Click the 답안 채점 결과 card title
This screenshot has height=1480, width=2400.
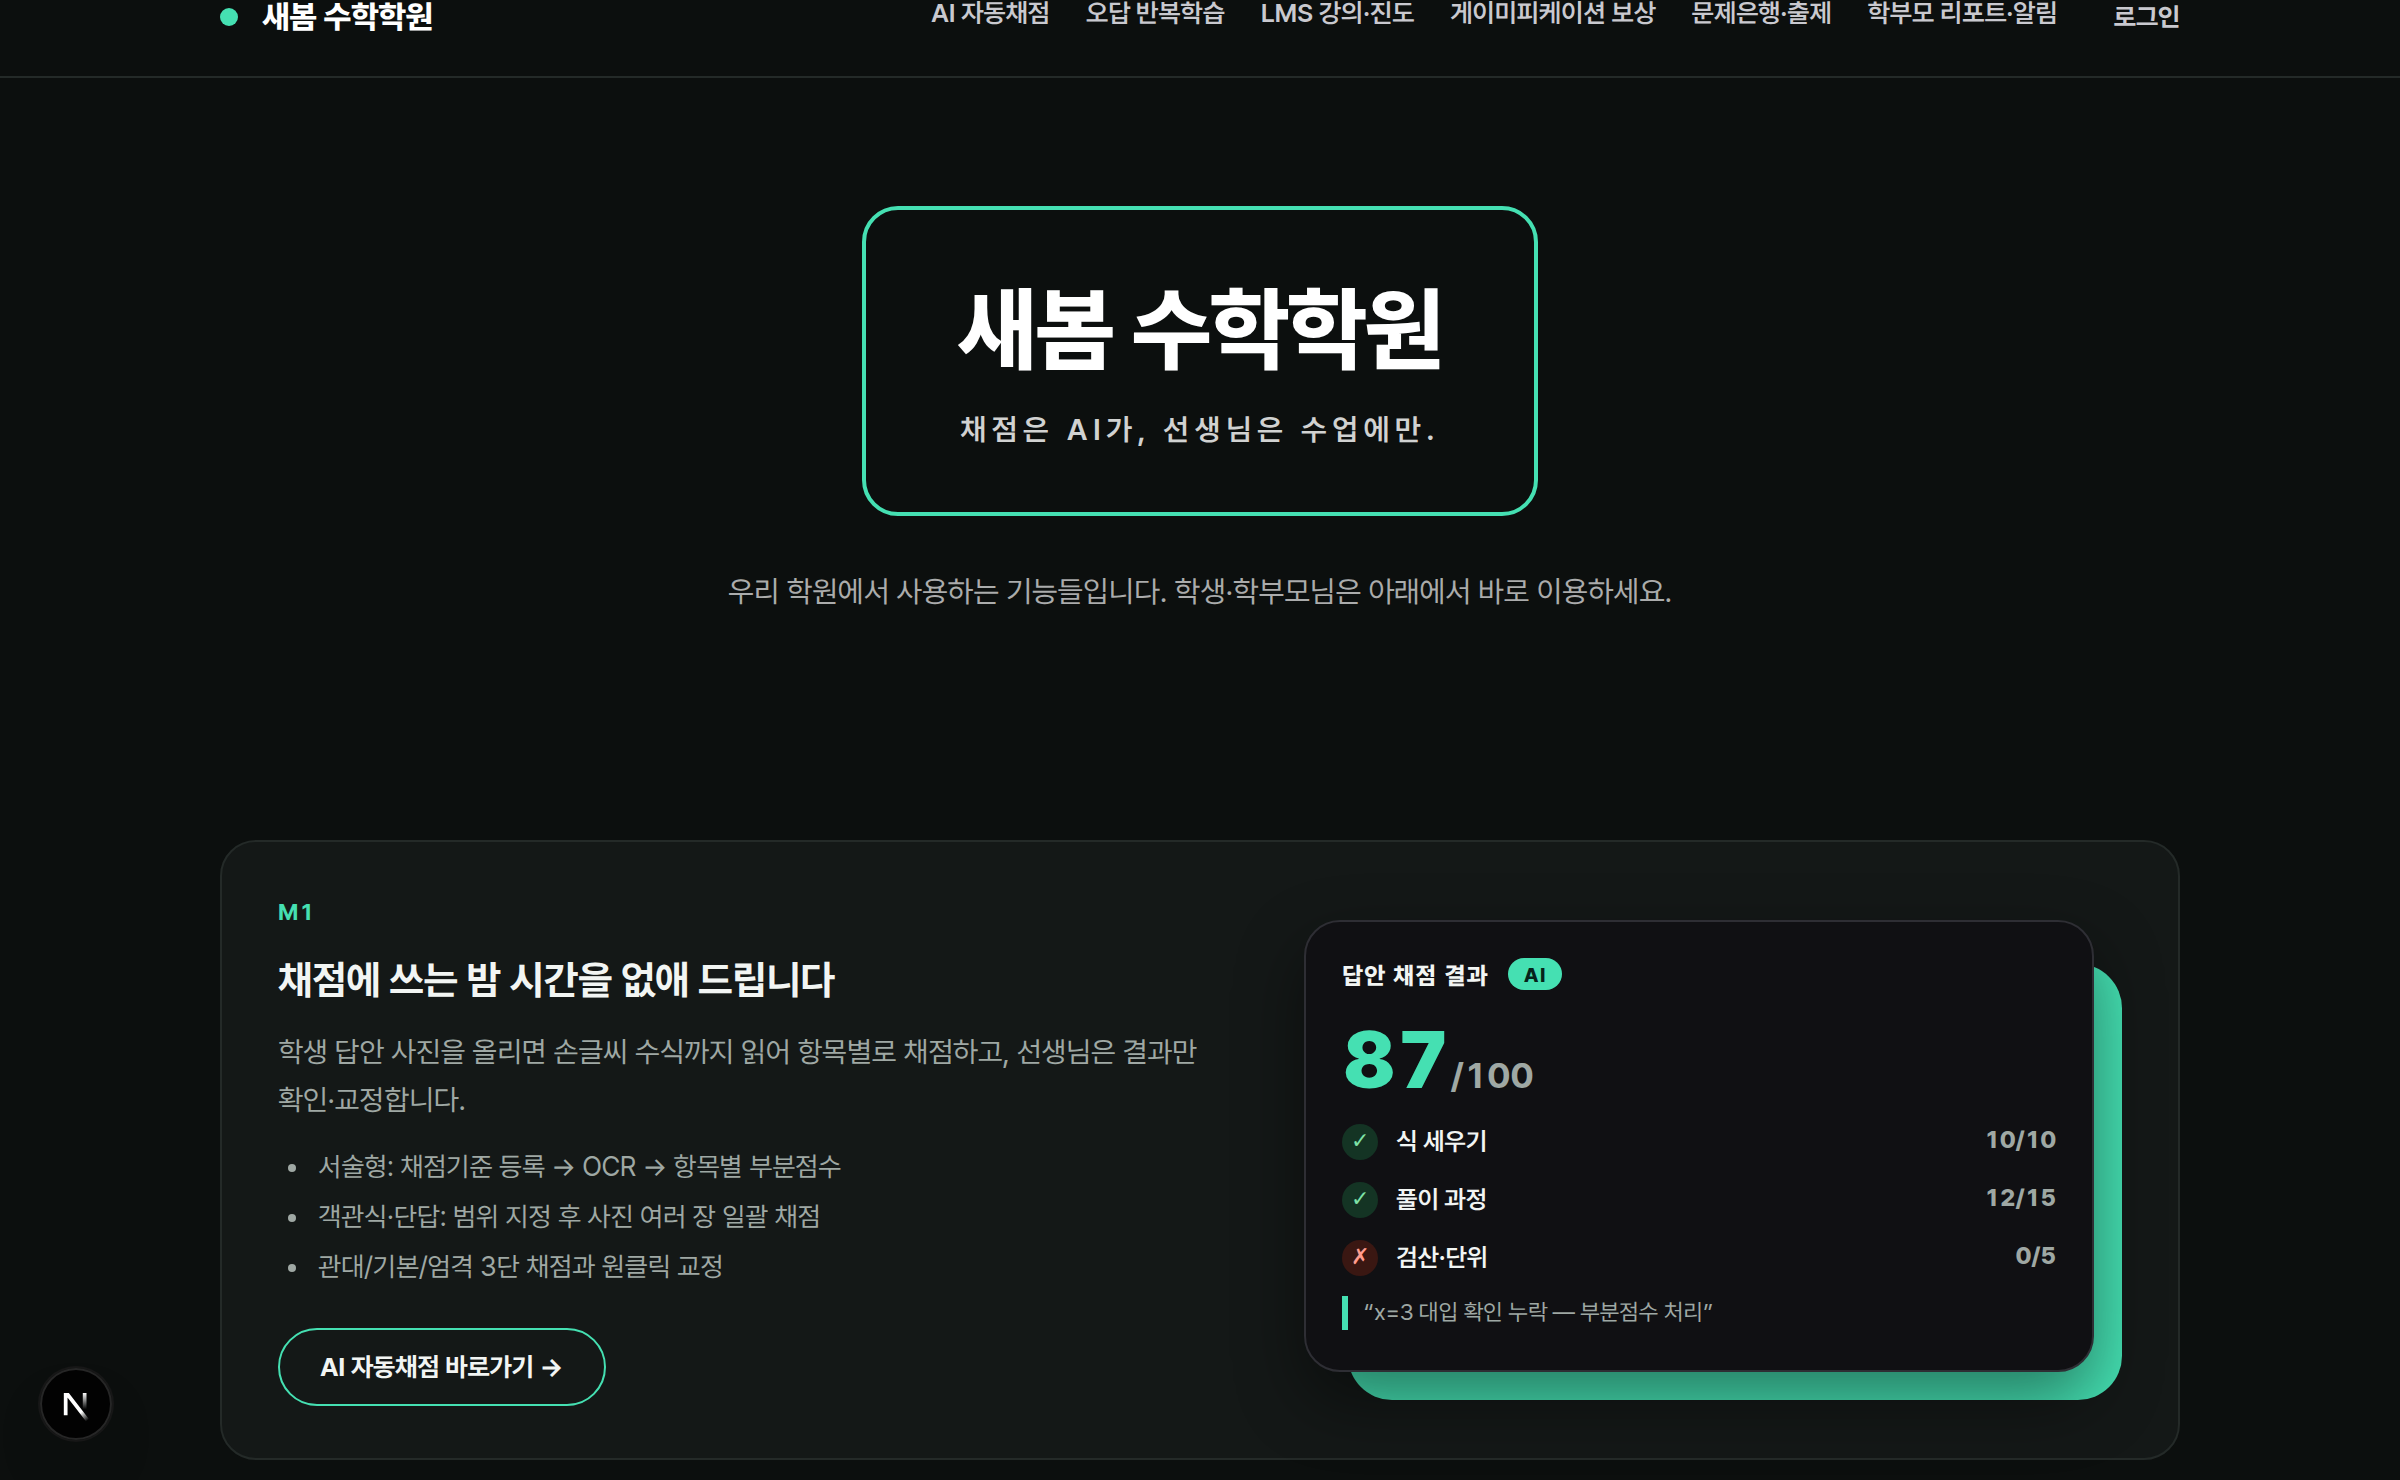[x=1414, y=975]
